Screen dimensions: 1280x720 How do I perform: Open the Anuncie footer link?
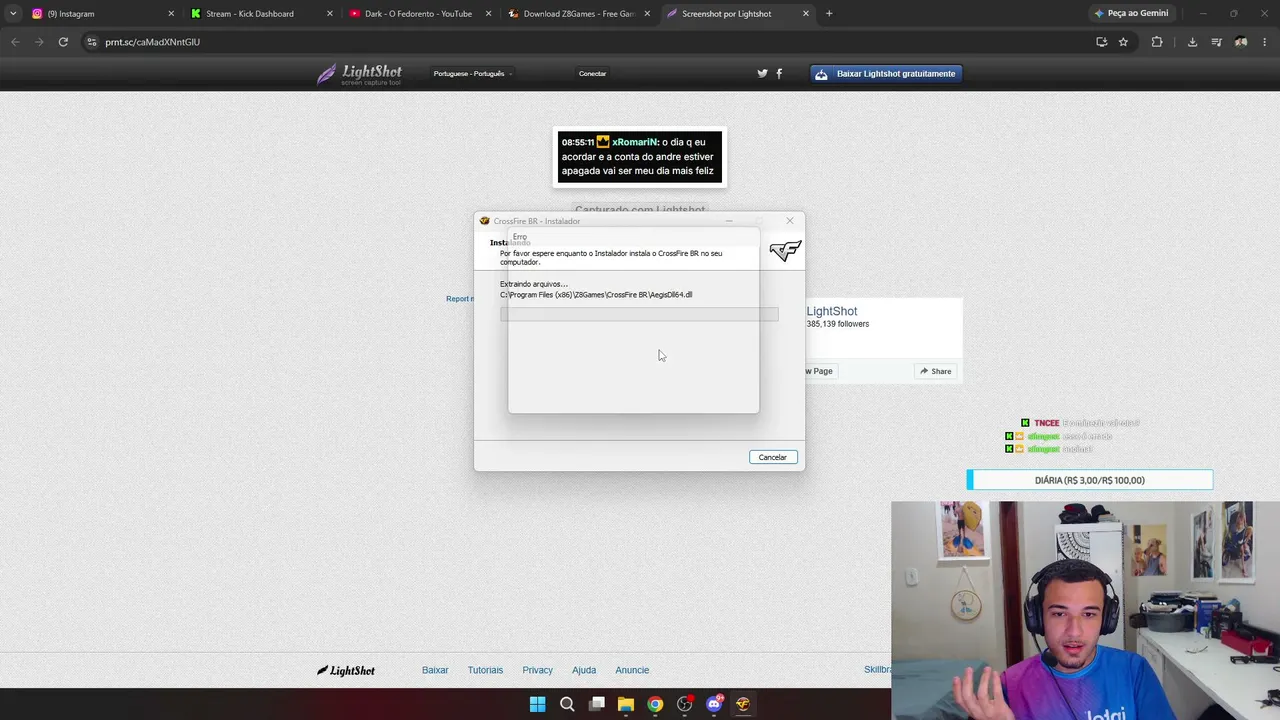tap(632, 670)
